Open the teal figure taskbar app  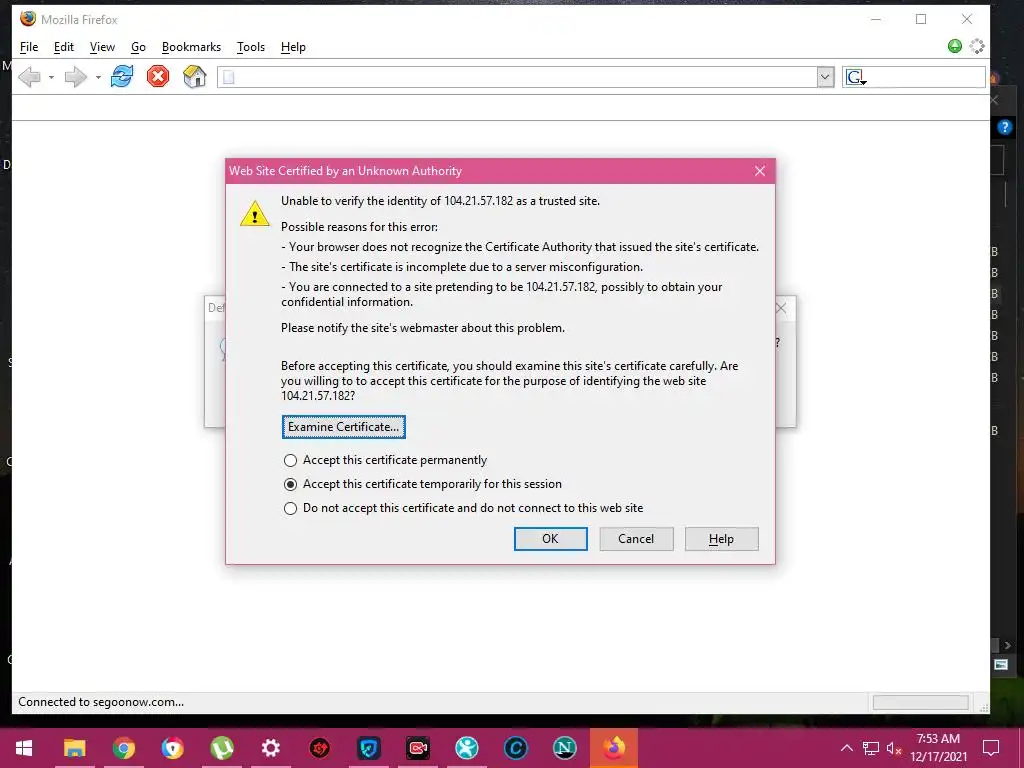(466, 748)
